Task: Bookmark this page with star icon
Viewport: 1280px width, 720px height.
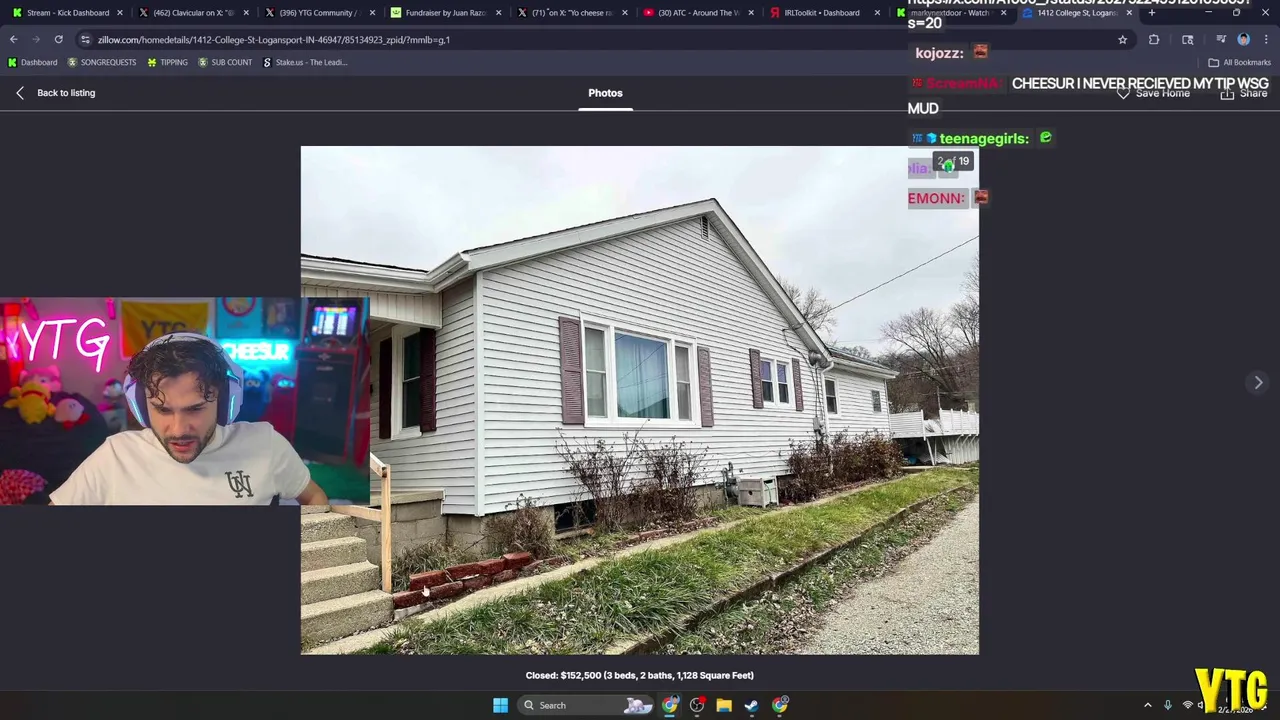Action: point(1122,40)
